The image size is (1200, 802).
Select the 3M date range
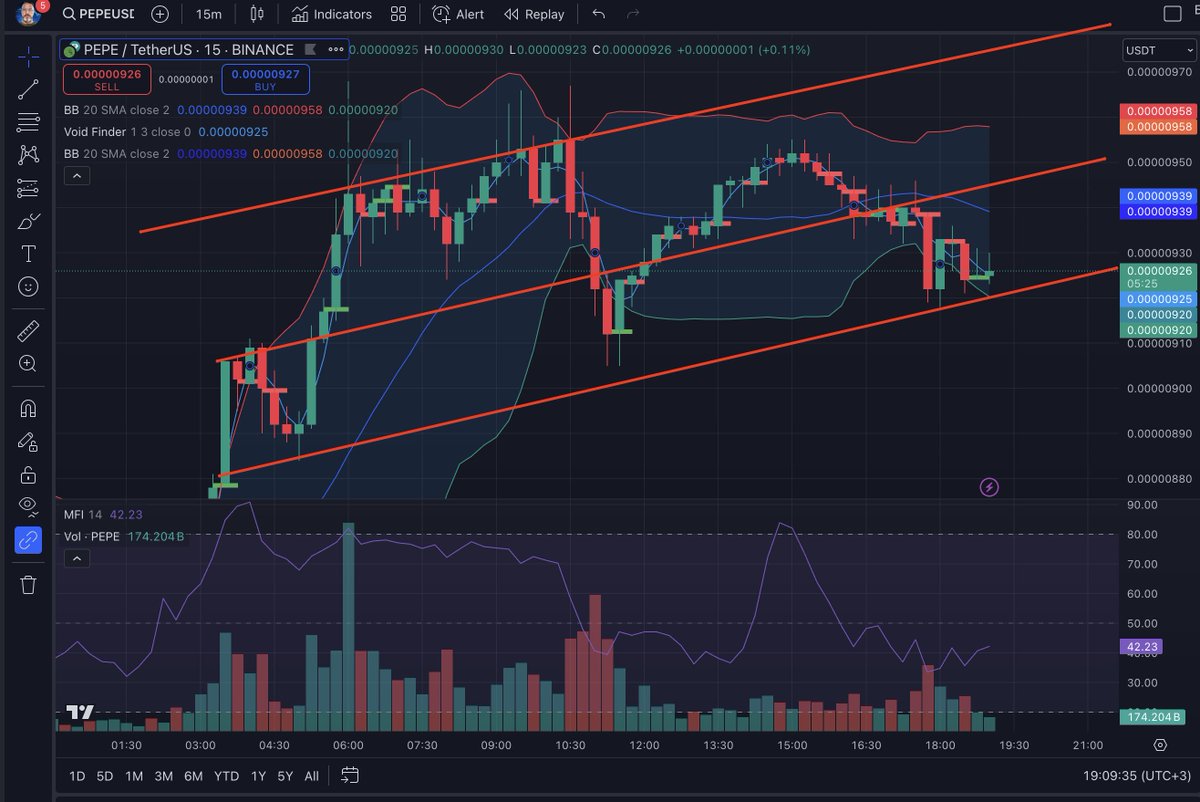[x=164, y=775]
